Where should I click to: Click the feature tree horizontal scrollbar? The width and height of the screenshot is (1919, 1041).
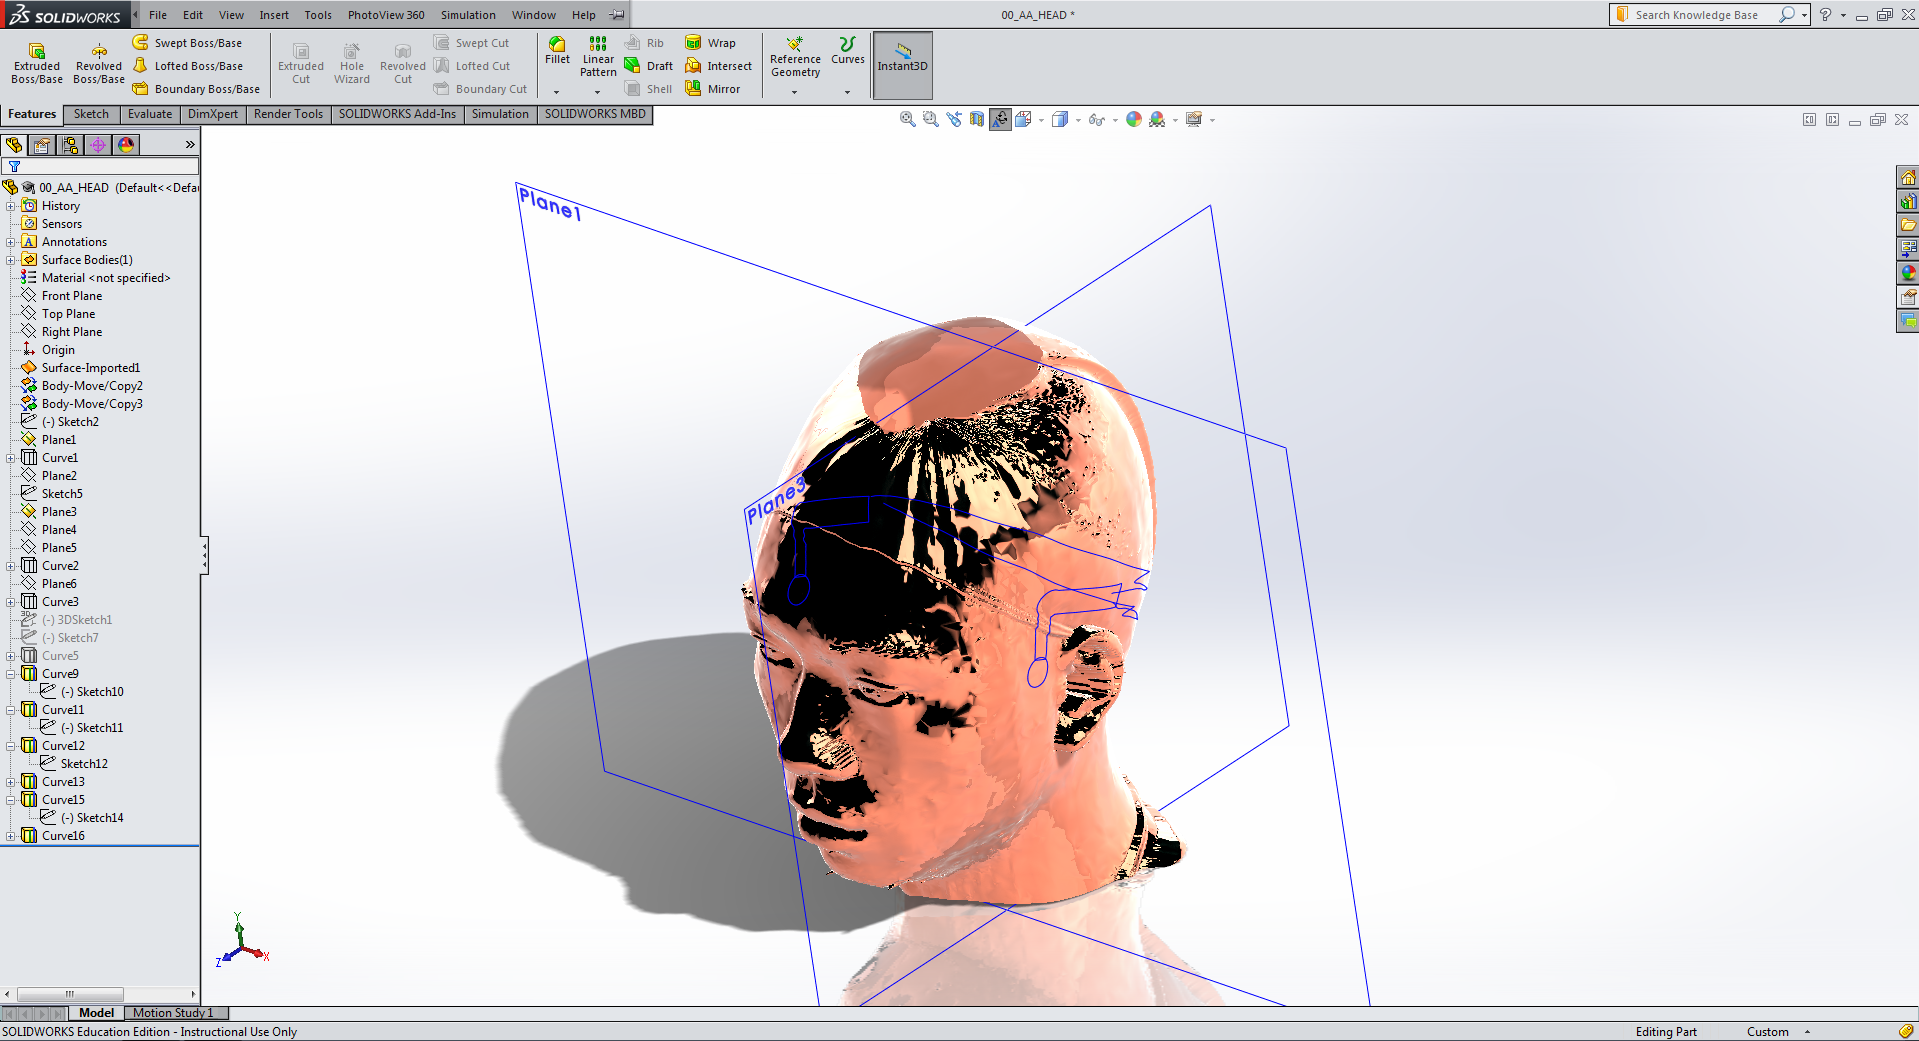(100, 994)
